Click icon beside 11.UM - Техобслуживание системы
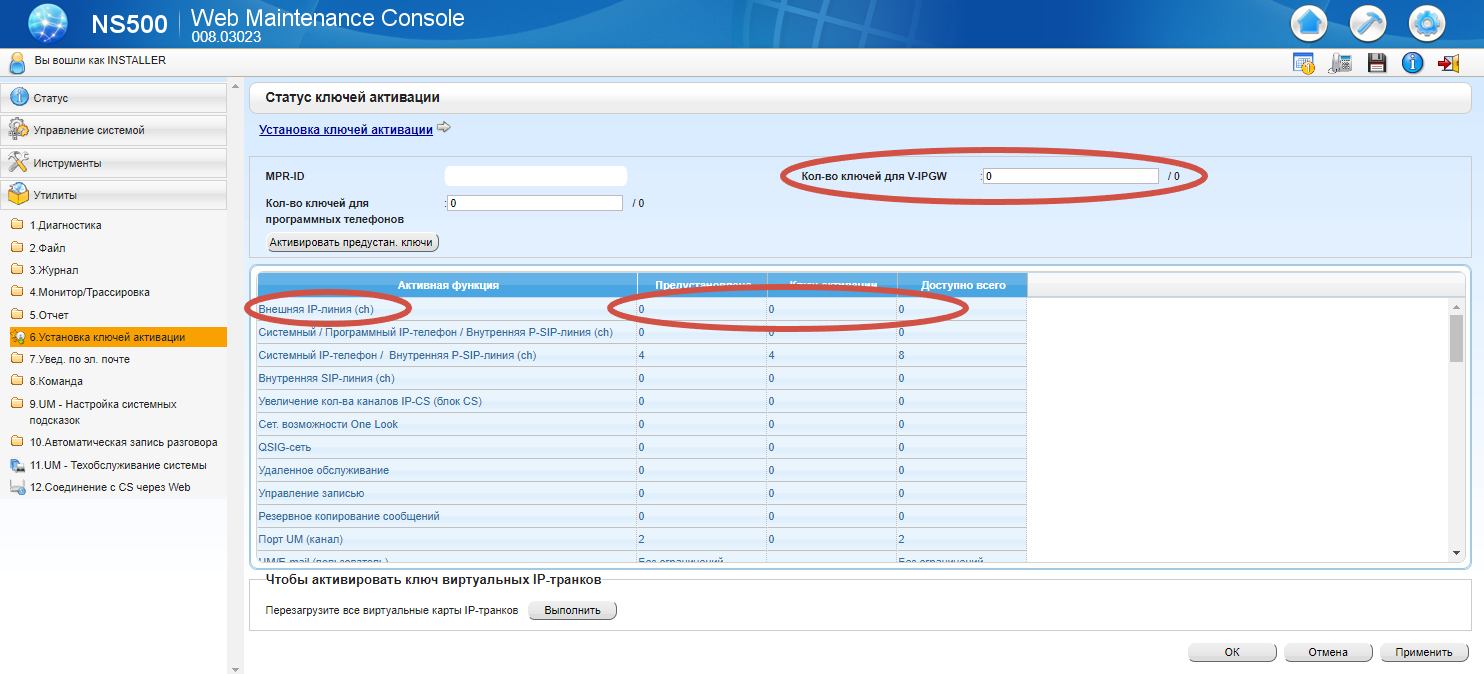 [x=17, y=465]
